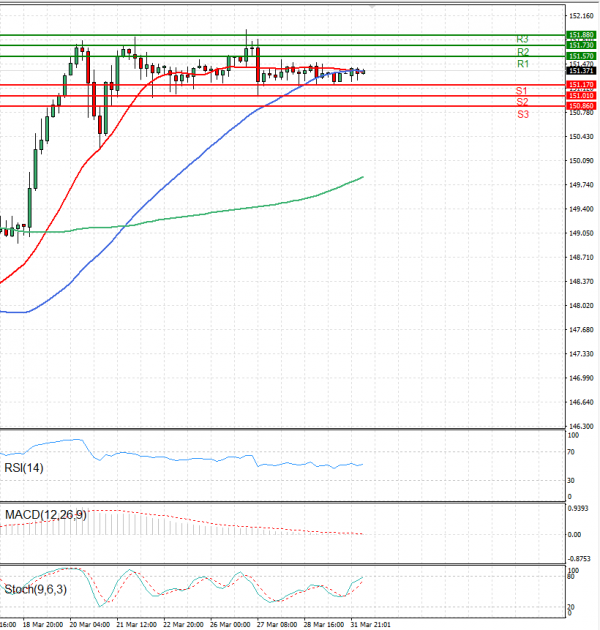This screenshot has width=600, height=630.
Task: Click the S1 support label
Action: (521, 91)
